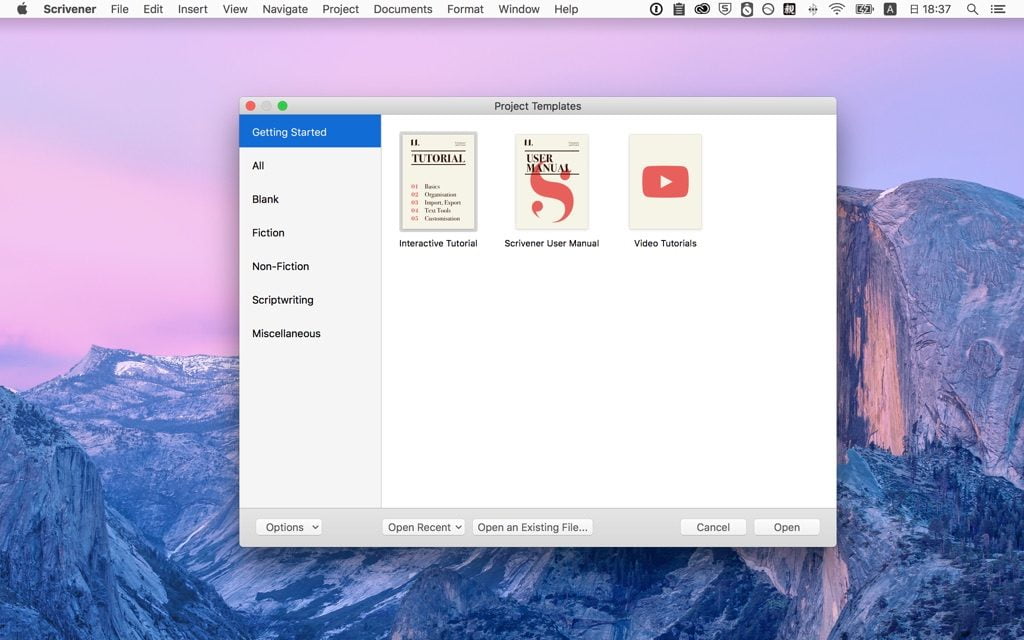Open the Options dropdown
Screen dimensions: 1024x640
coord(289,527)
